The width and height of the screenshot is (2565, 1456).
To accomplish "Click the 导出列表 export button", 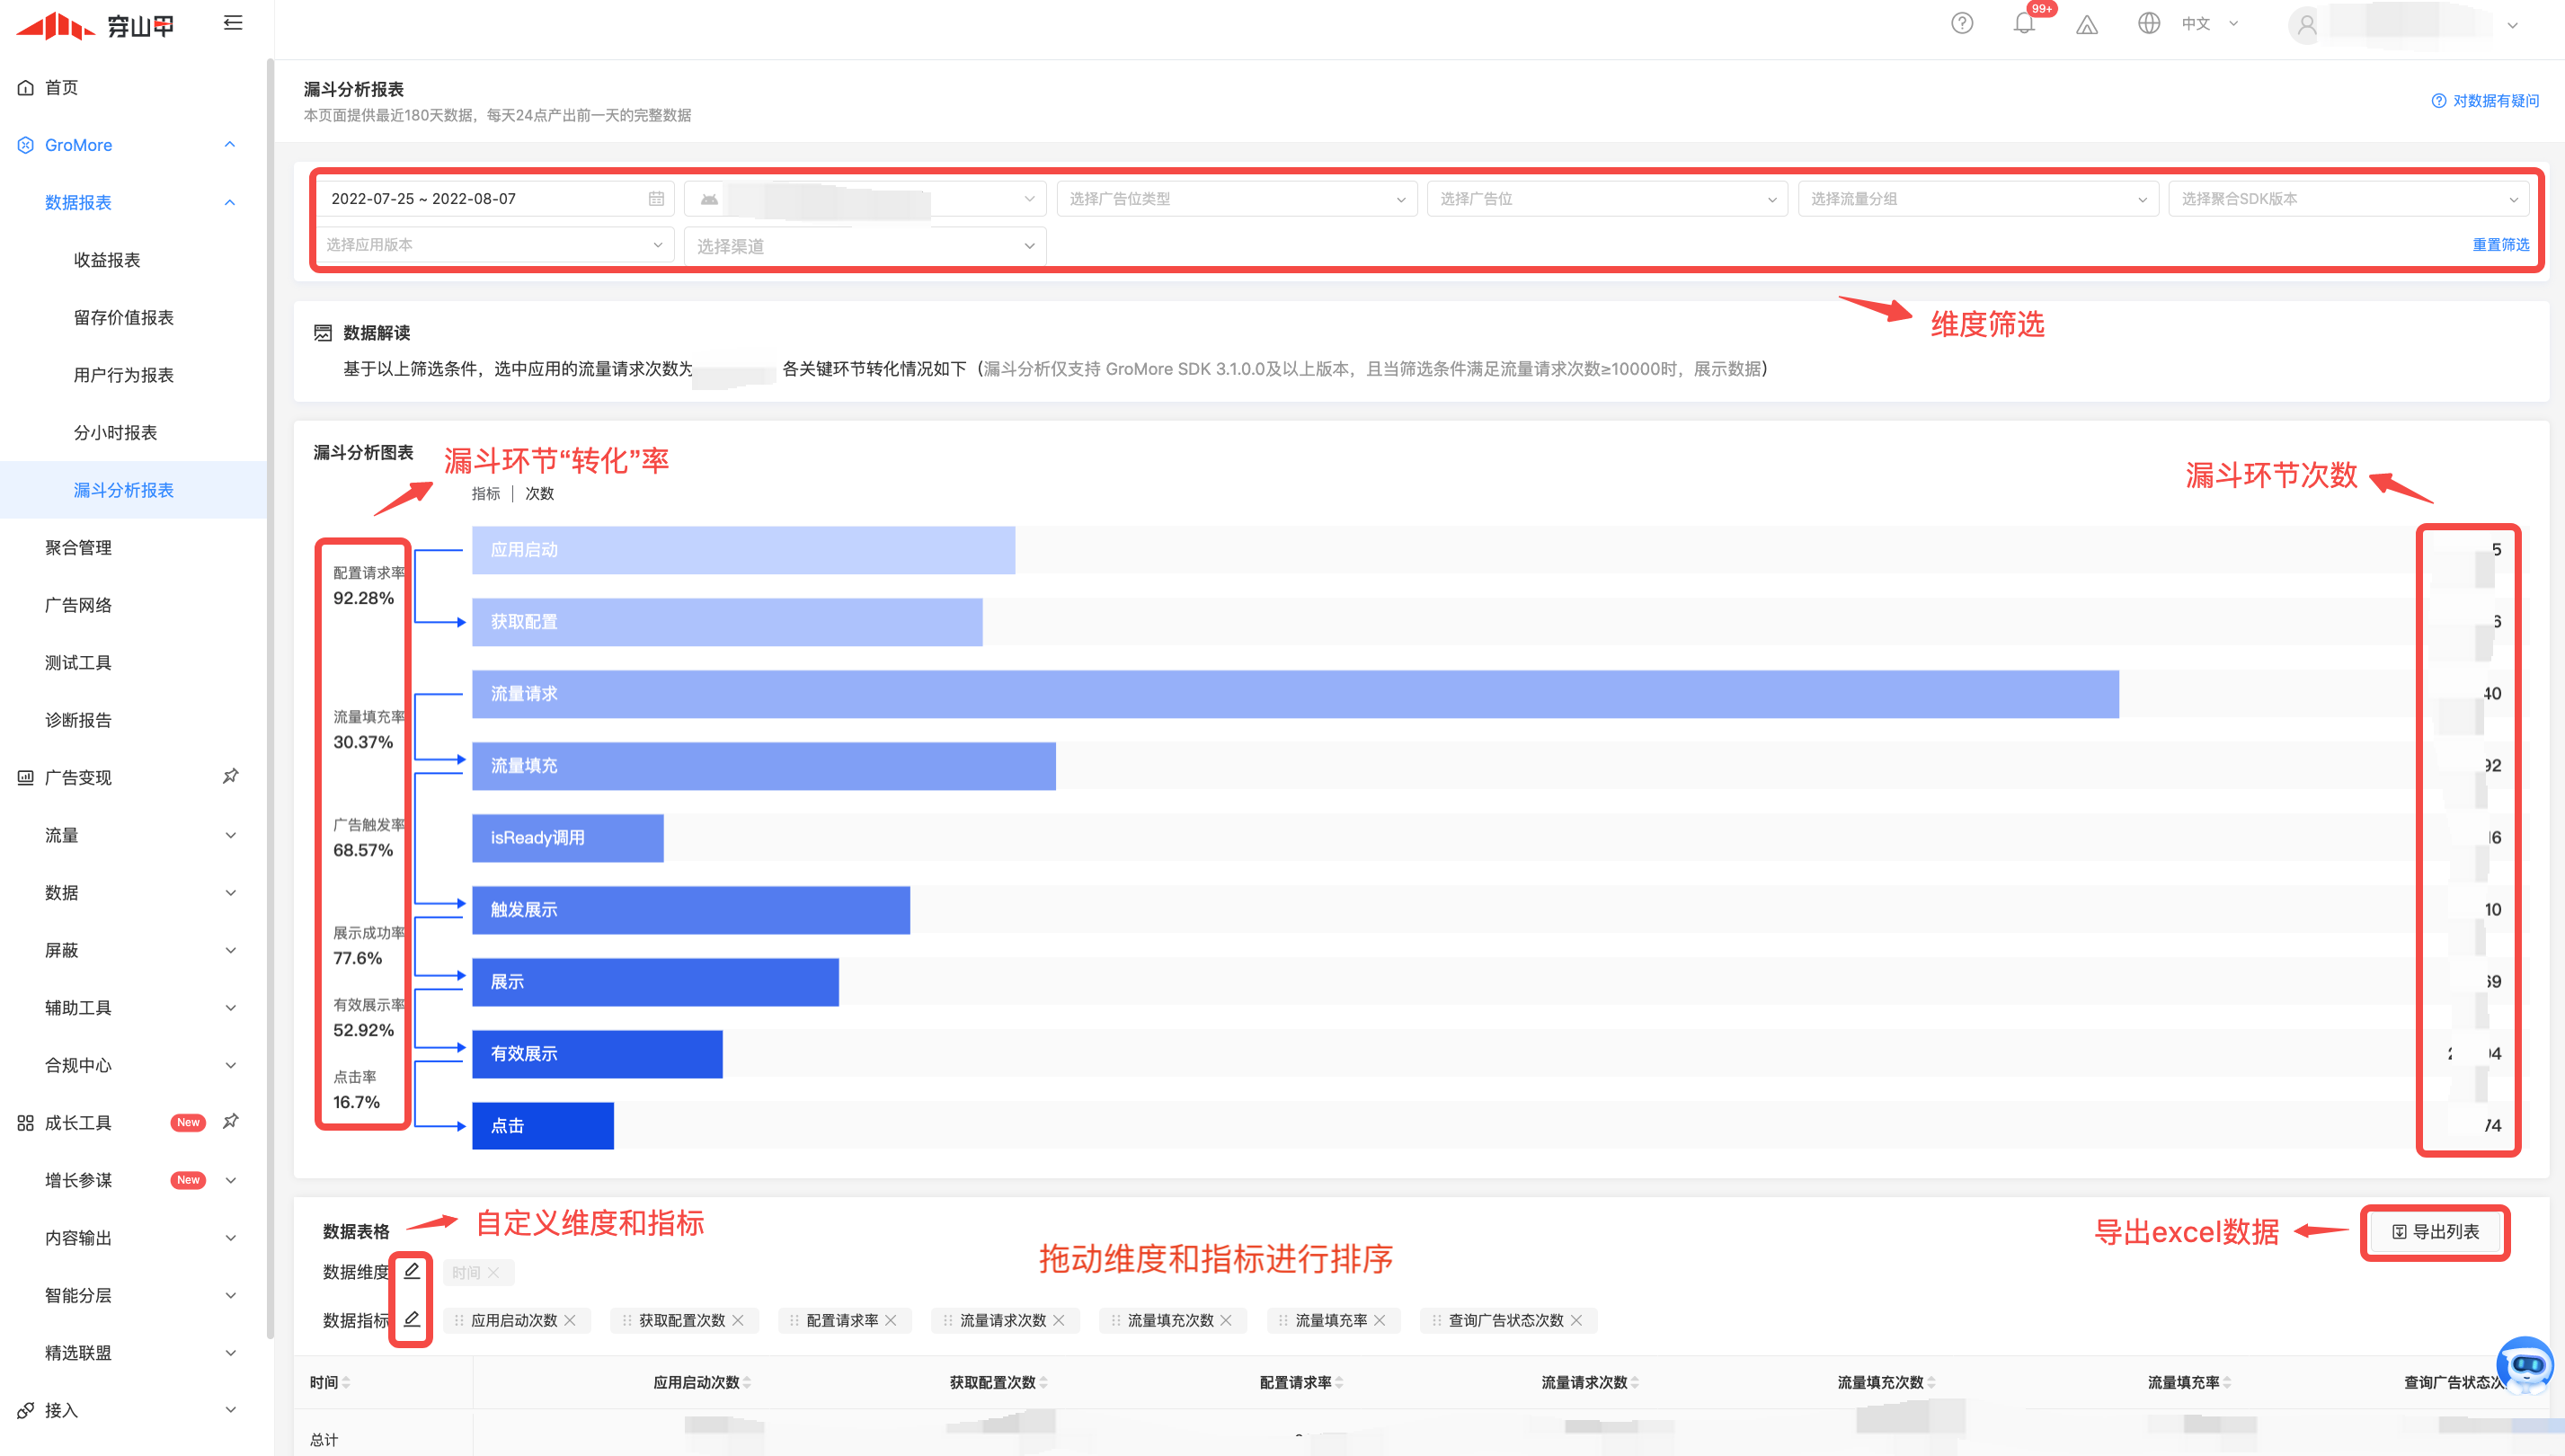I will [x=2435, y=1231].
